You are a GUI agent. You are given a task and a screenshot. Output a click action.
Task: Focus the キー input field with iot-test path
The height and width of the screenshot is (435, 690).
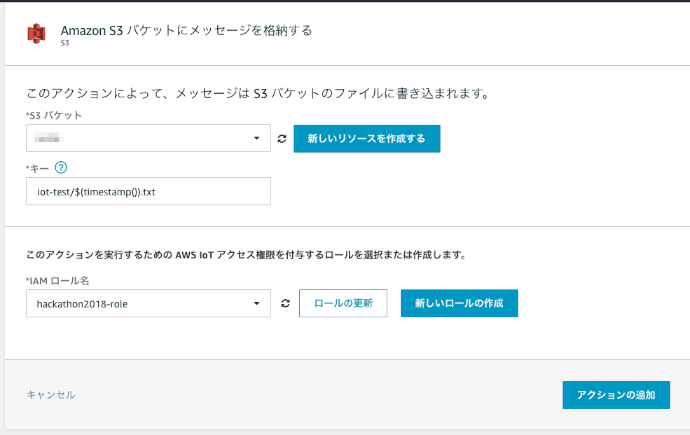pos(148,191)
